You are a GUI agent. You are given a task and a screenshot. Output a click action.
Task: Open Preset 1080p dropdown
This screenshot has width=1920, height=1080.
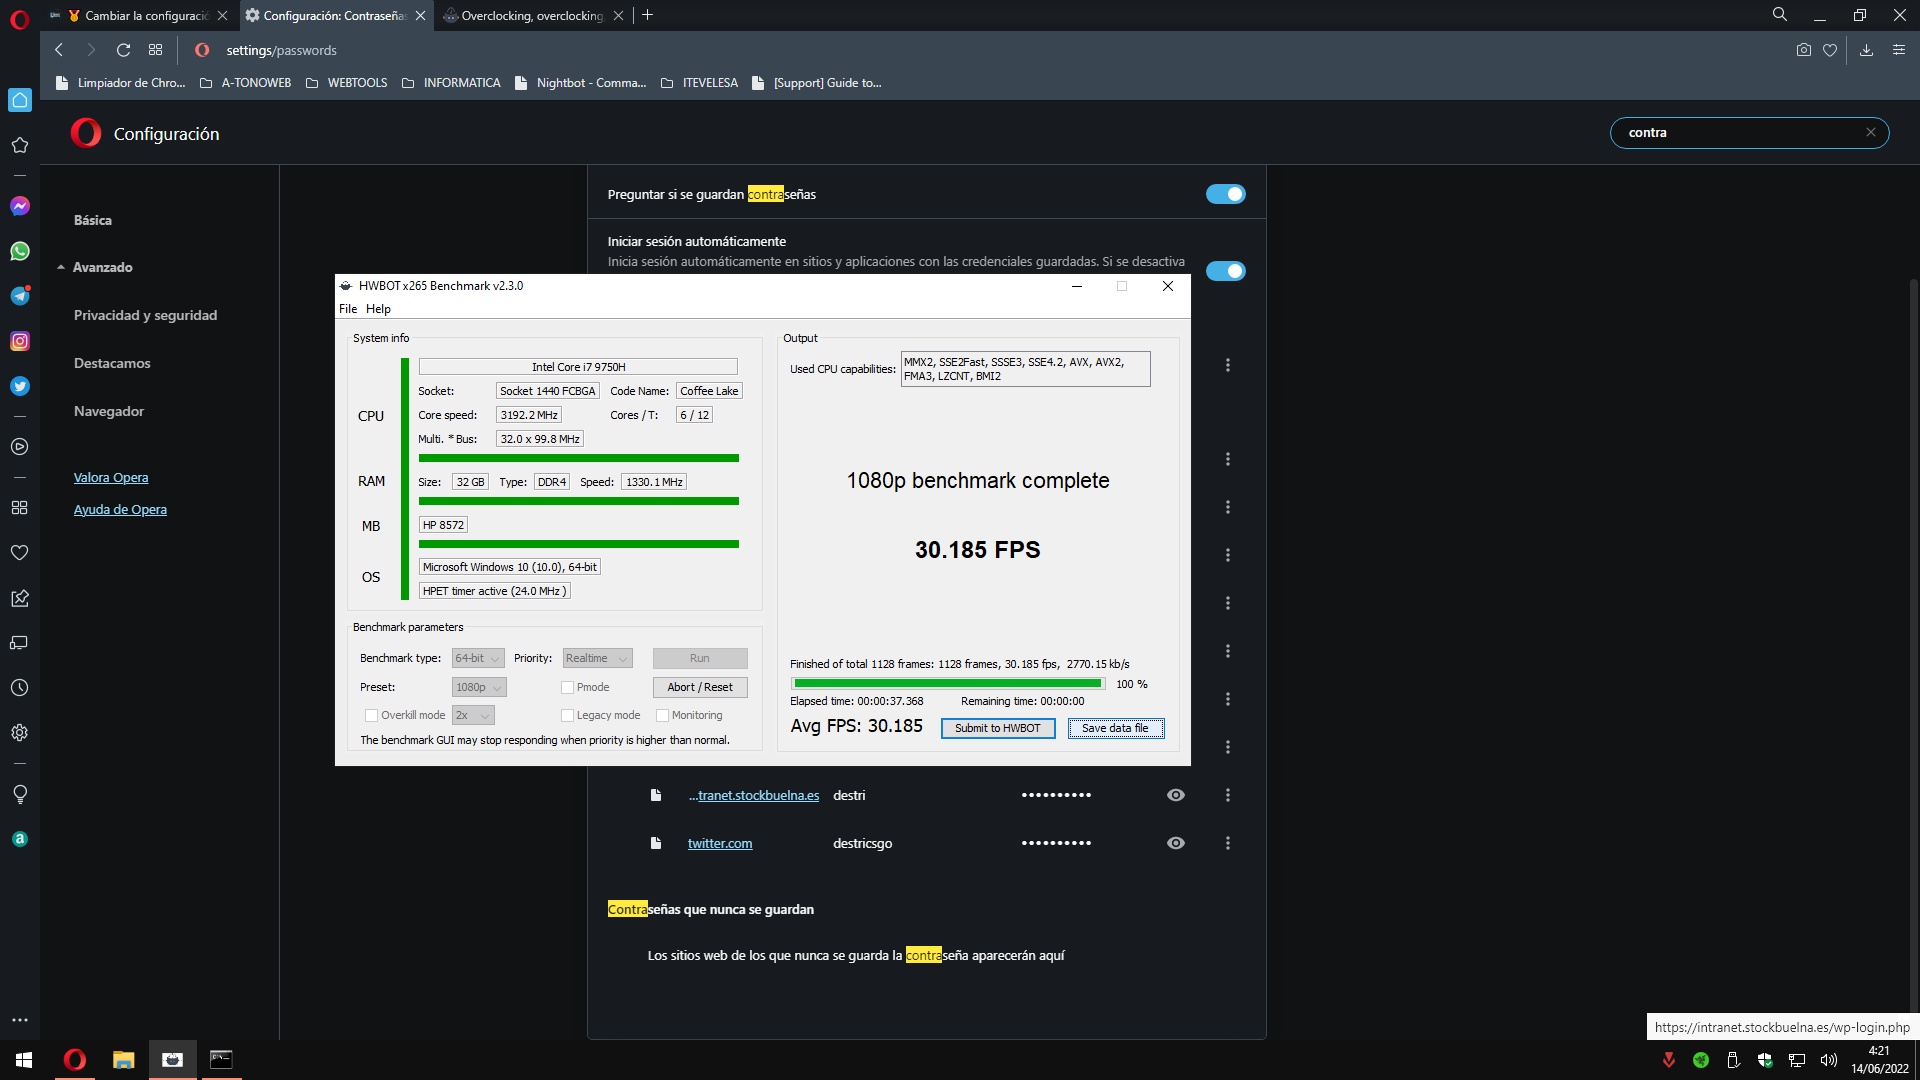coord(479,687)
